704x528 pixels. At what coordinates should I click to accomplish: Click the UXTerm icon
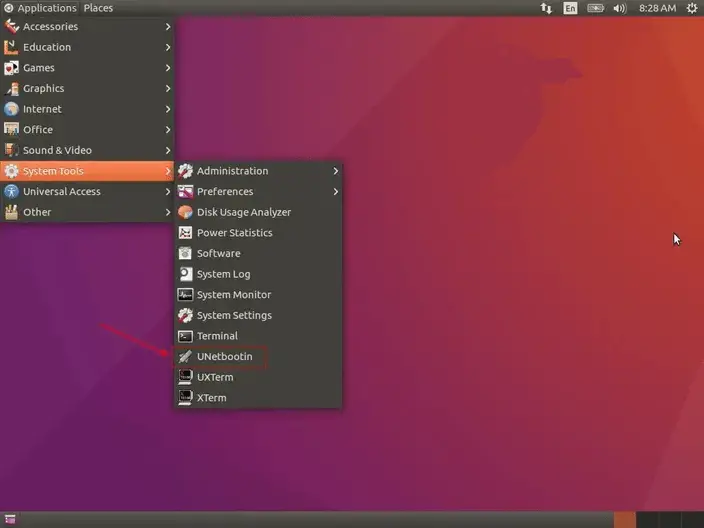pyautogui.click(x=185, y=377)
